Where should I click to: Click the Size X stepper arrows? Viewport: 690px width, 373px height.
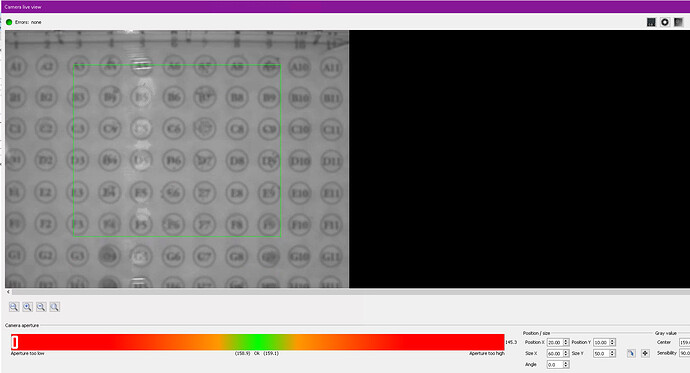566,353
